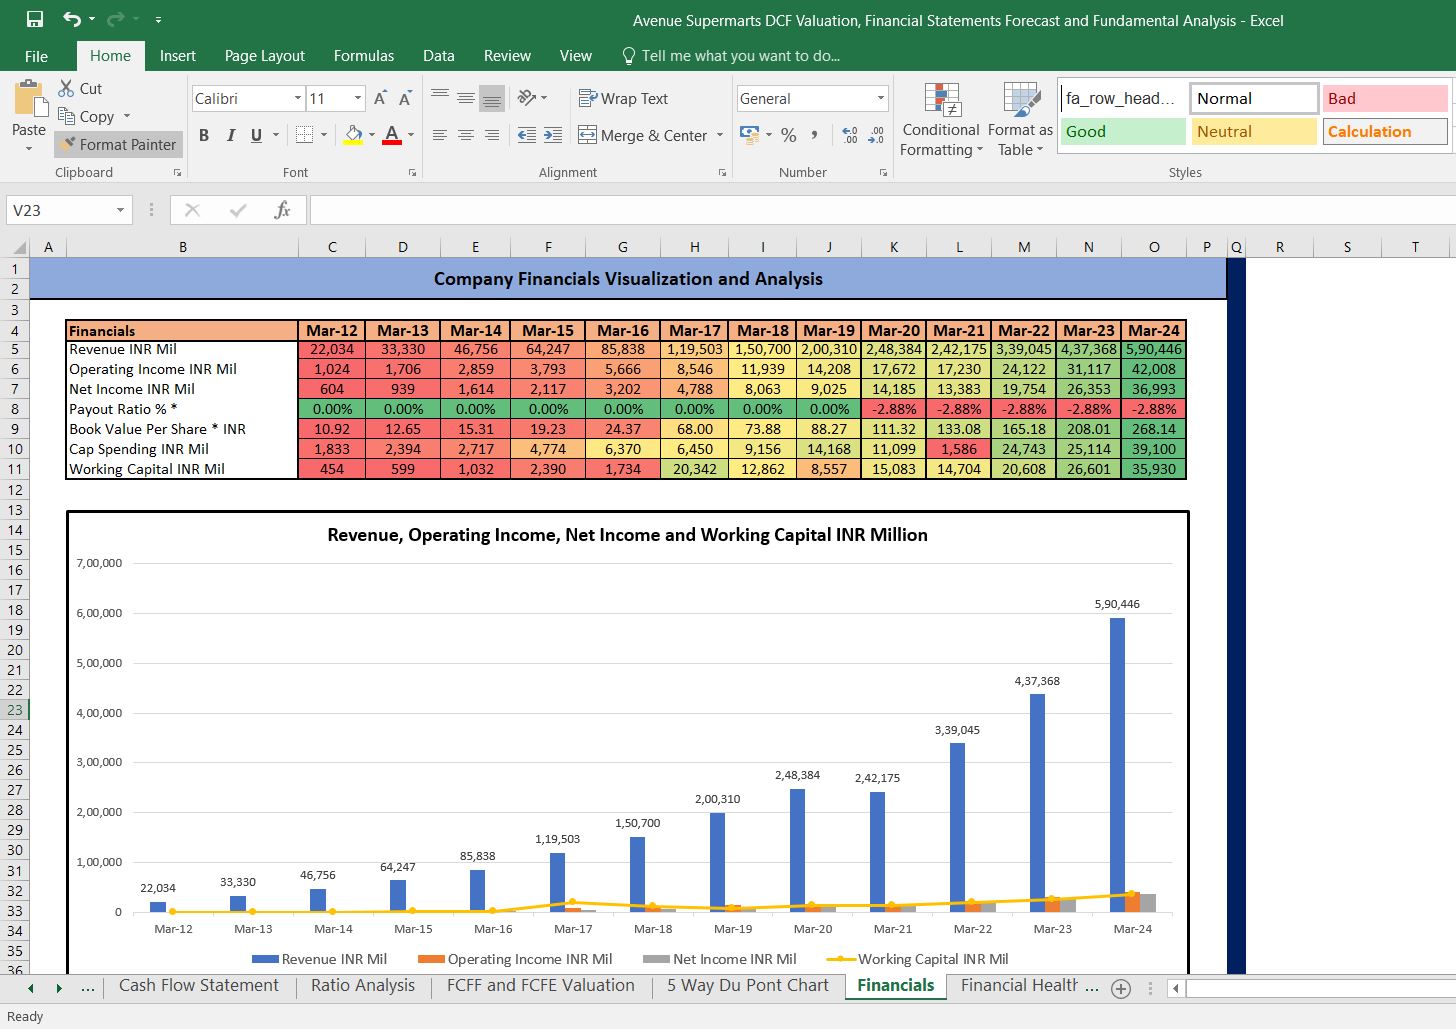Toggle Underline formatting

click(256, 135)
